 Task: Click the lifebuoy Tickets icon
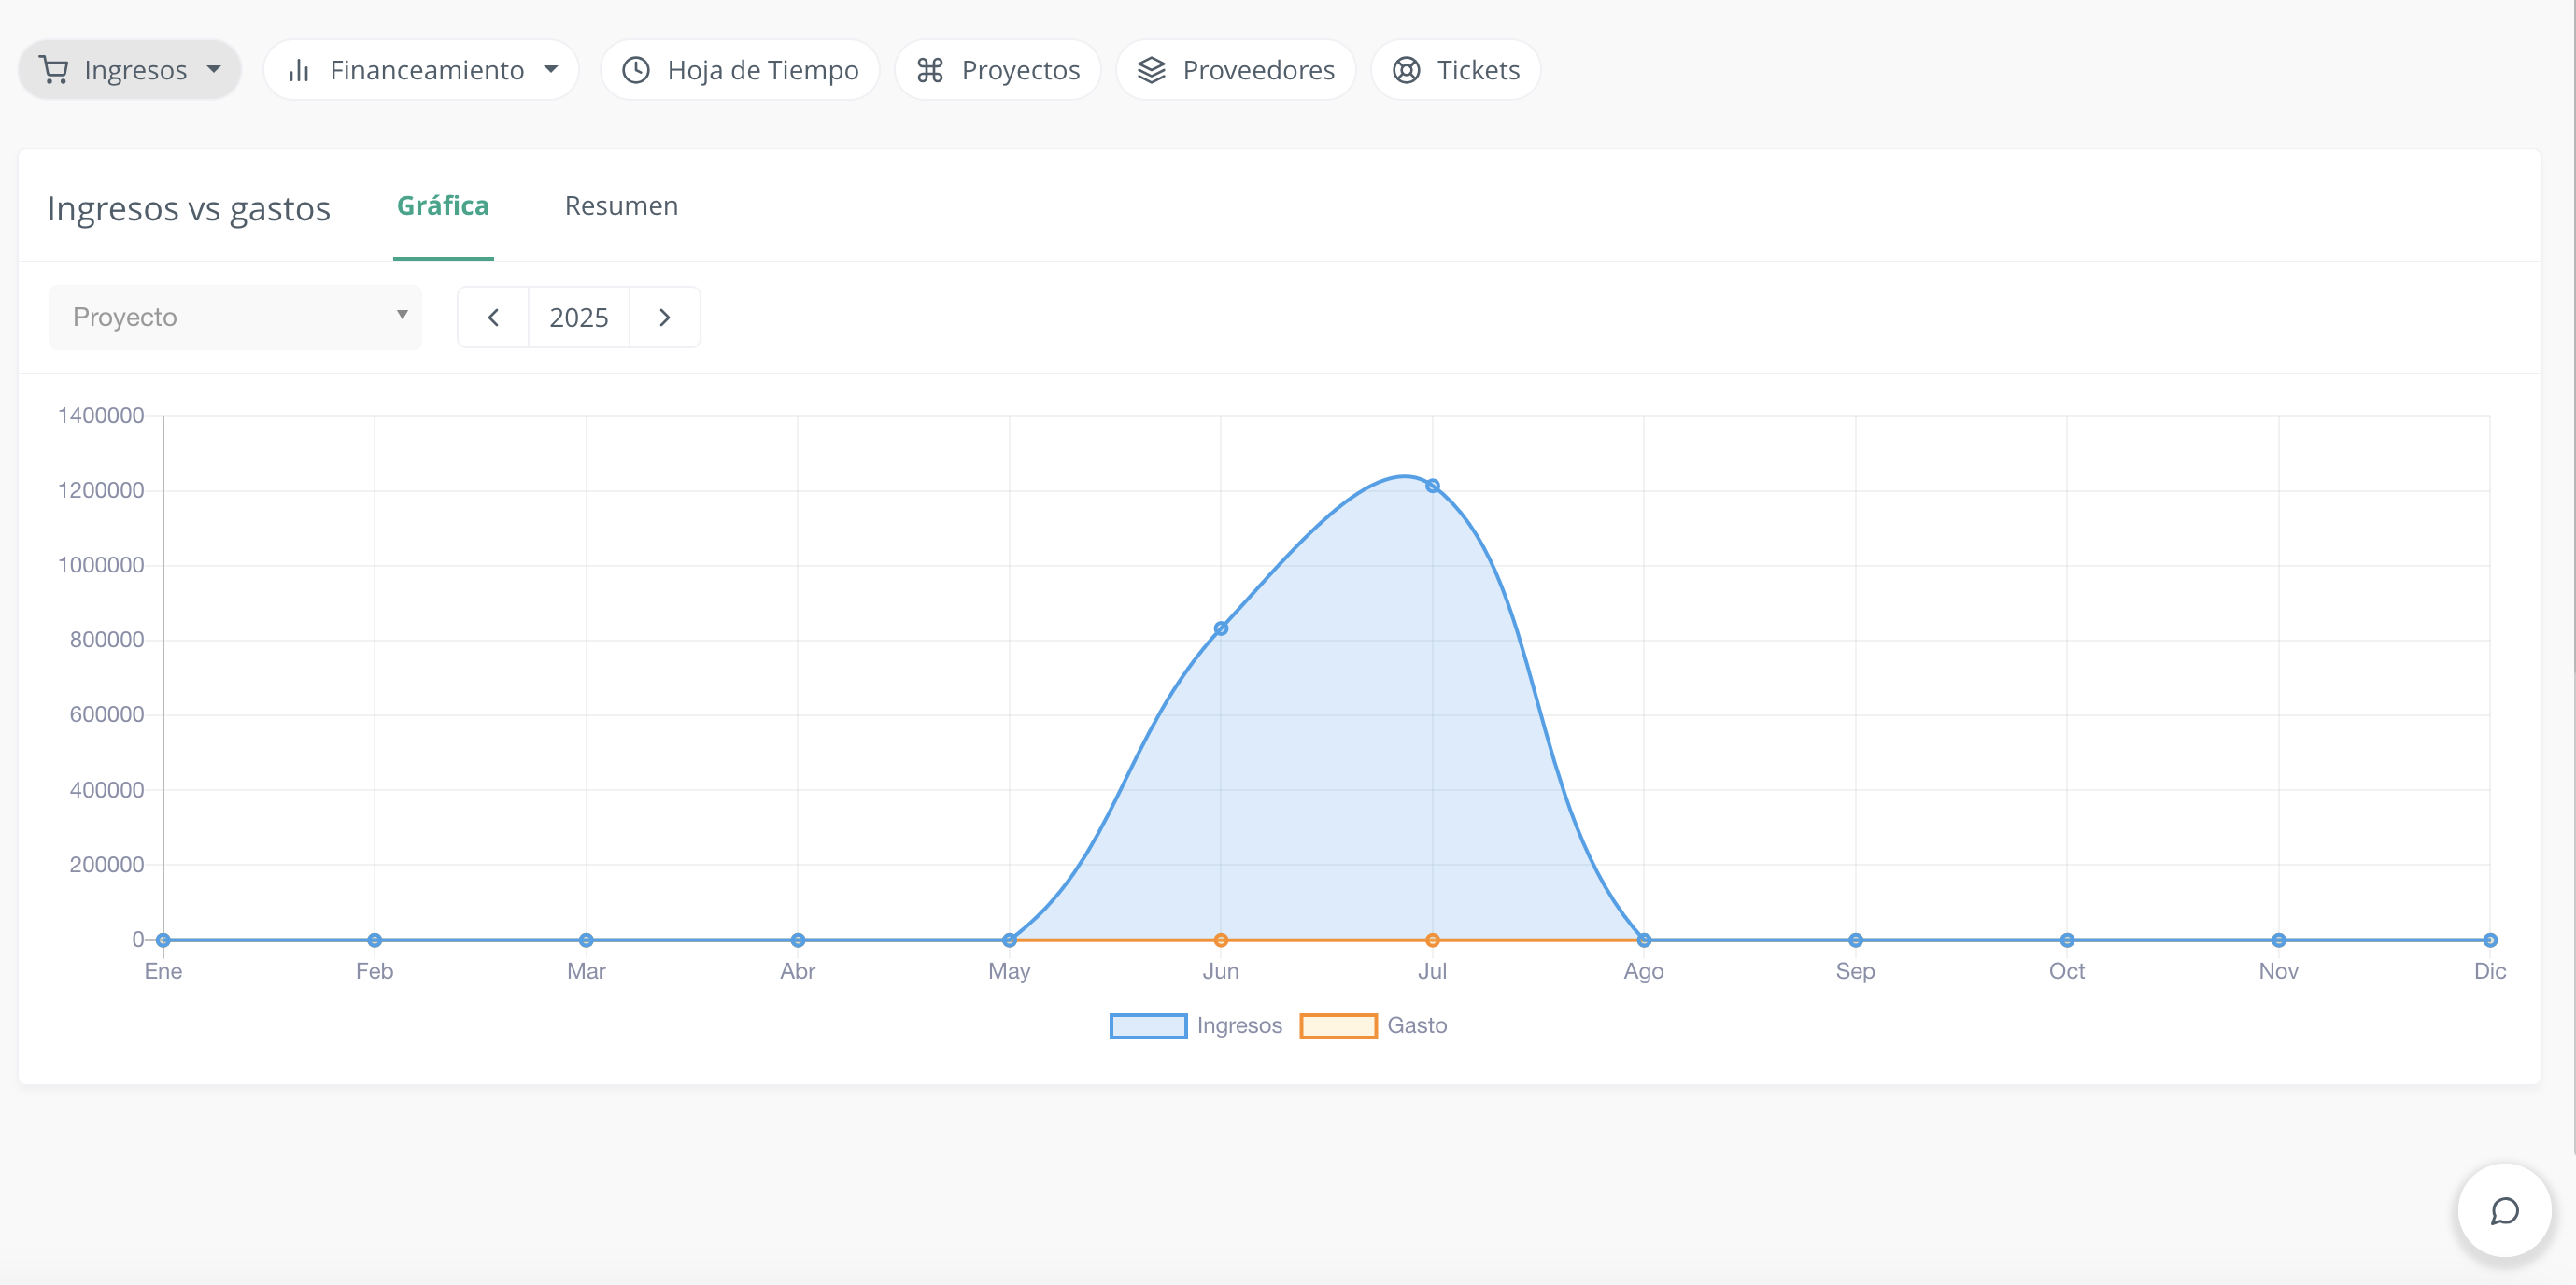[x=1406, y=70]
